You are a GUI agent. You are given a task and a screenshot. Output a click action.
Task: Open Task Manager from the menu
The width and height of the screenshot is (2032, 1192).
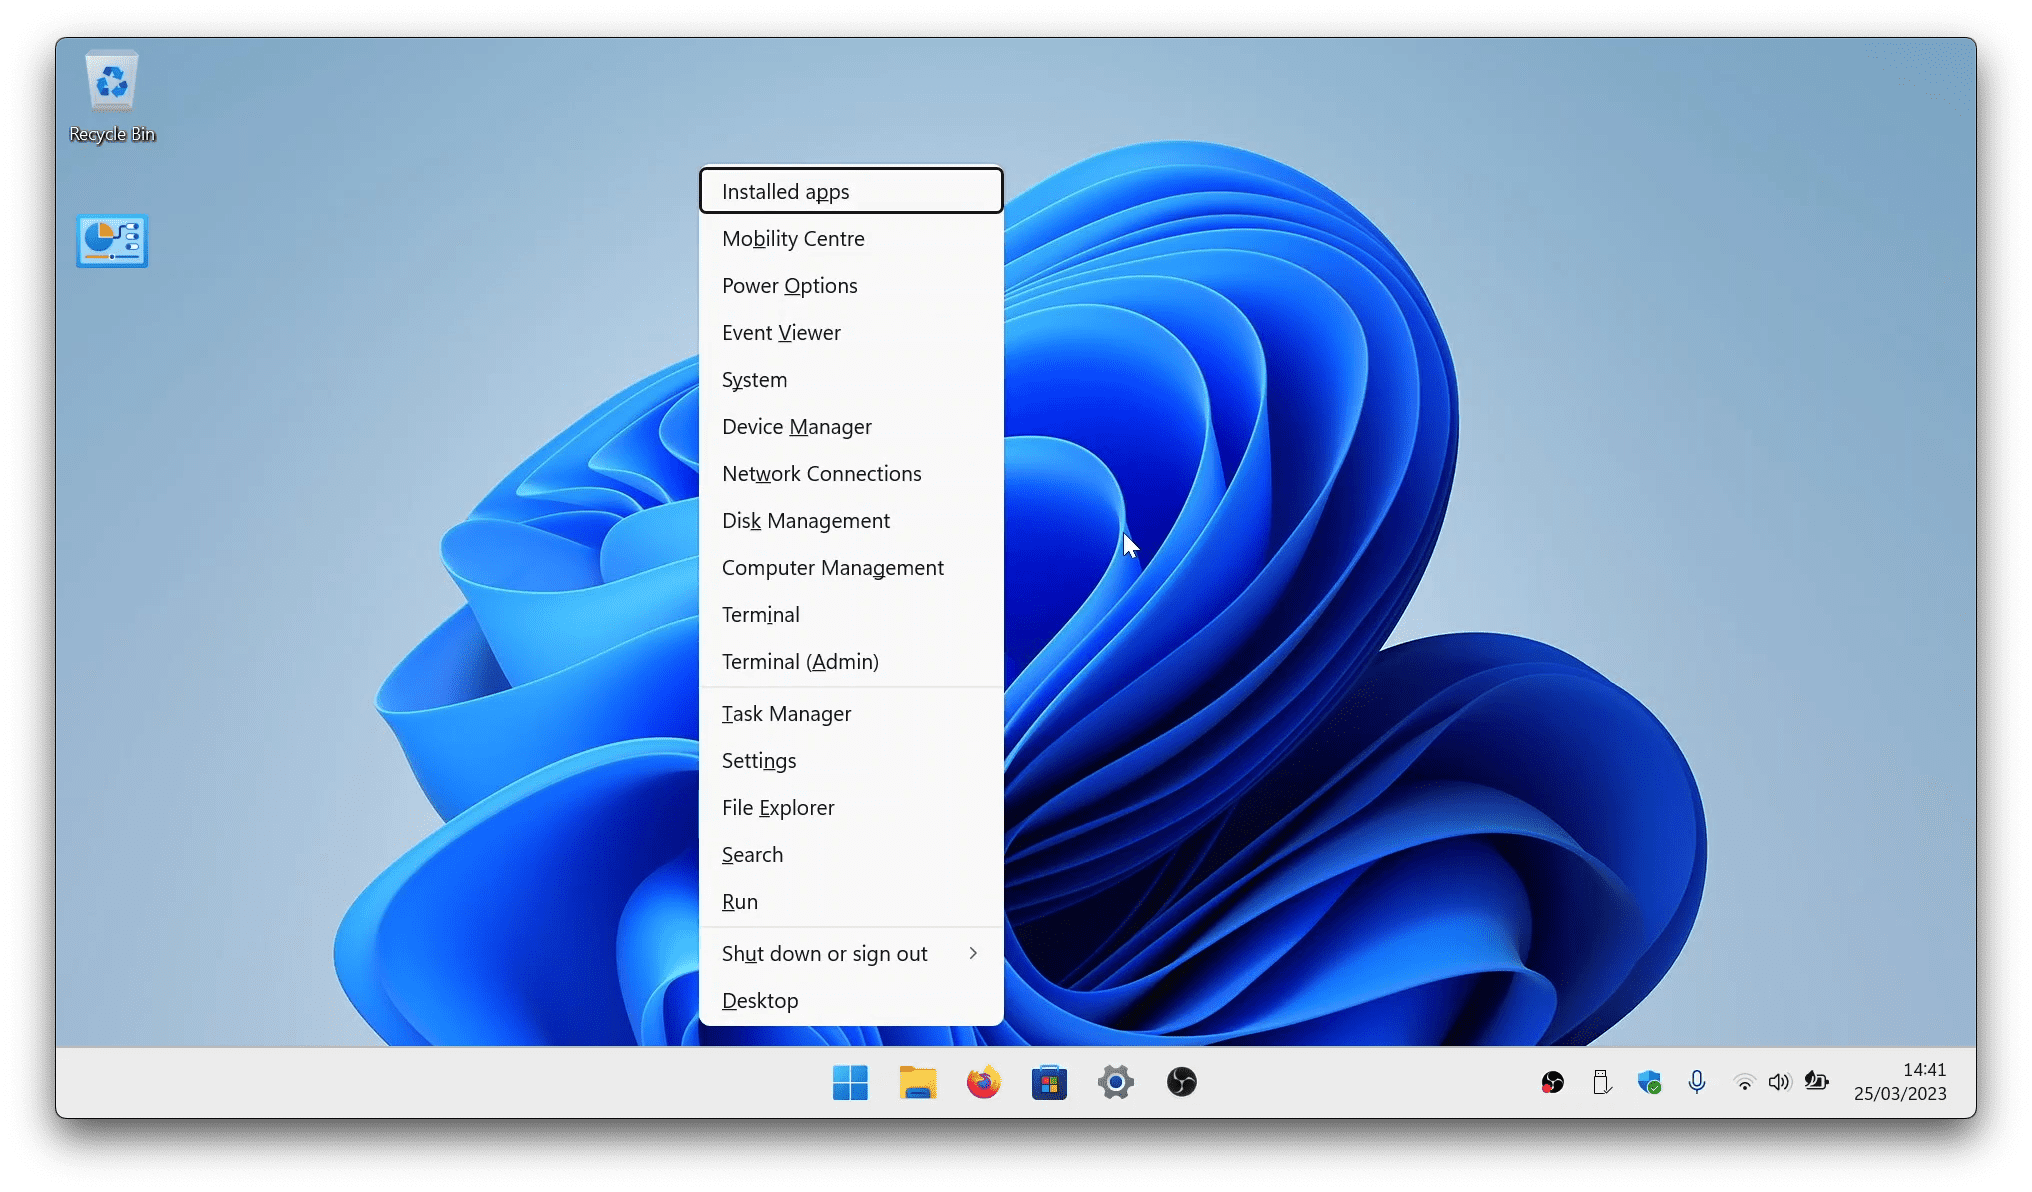tap(787, 714)
